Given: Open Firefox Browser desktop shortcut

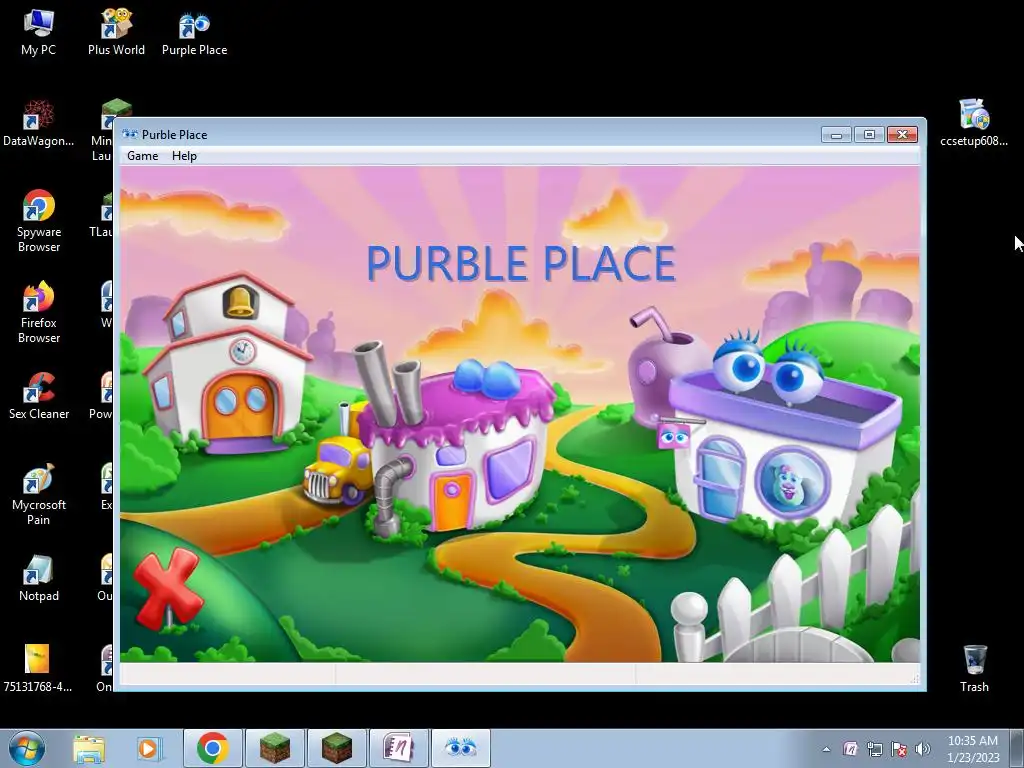Looking at the screenshot, I should [x=39, y=312].
